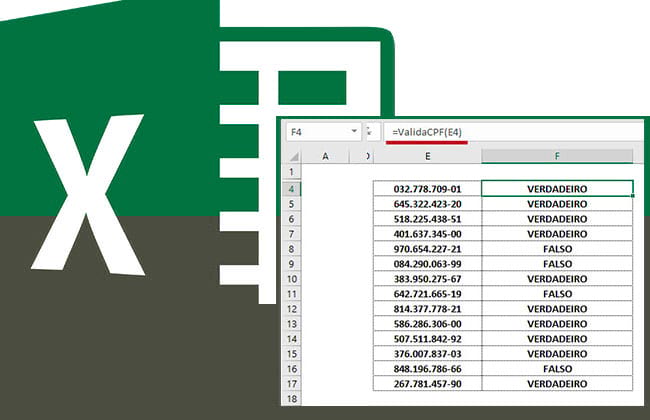Viewport: 650px width, 420px height.
Task: Click VERDADEIRO result next to 645.322.423-20
Action: tap(557, 204)
